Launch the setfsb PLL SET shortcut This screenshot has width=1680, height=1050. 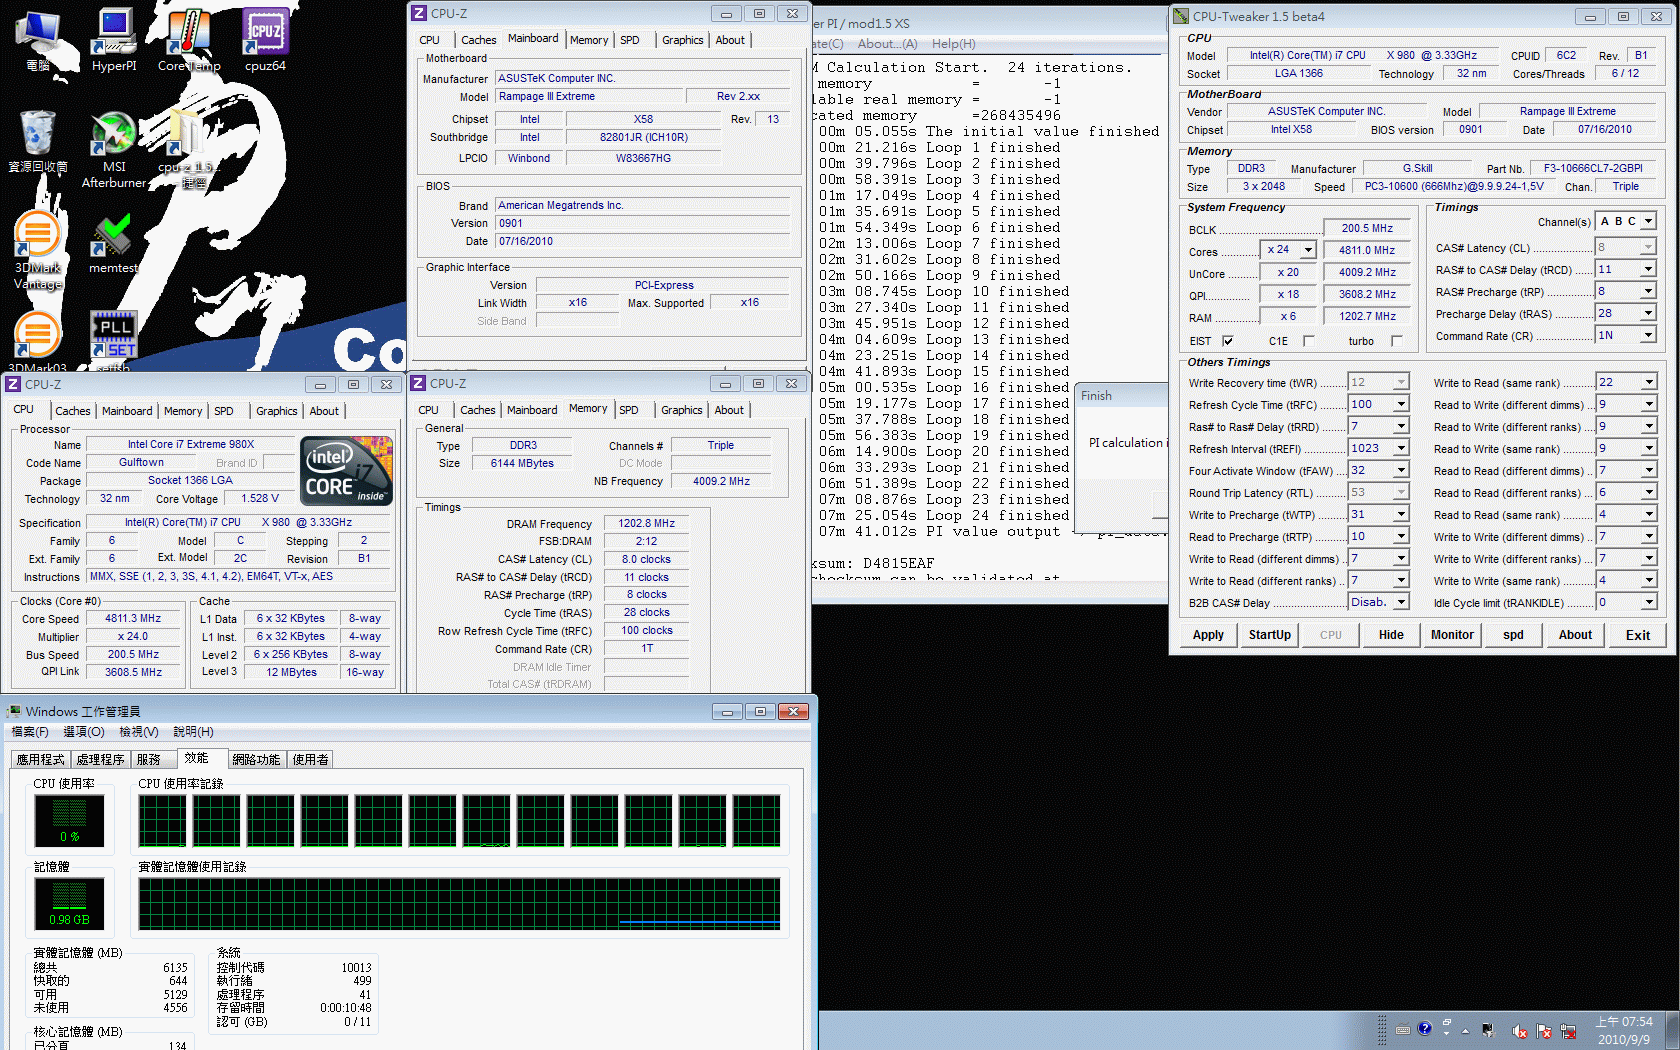pyautogui.click(x=114, y=340)
